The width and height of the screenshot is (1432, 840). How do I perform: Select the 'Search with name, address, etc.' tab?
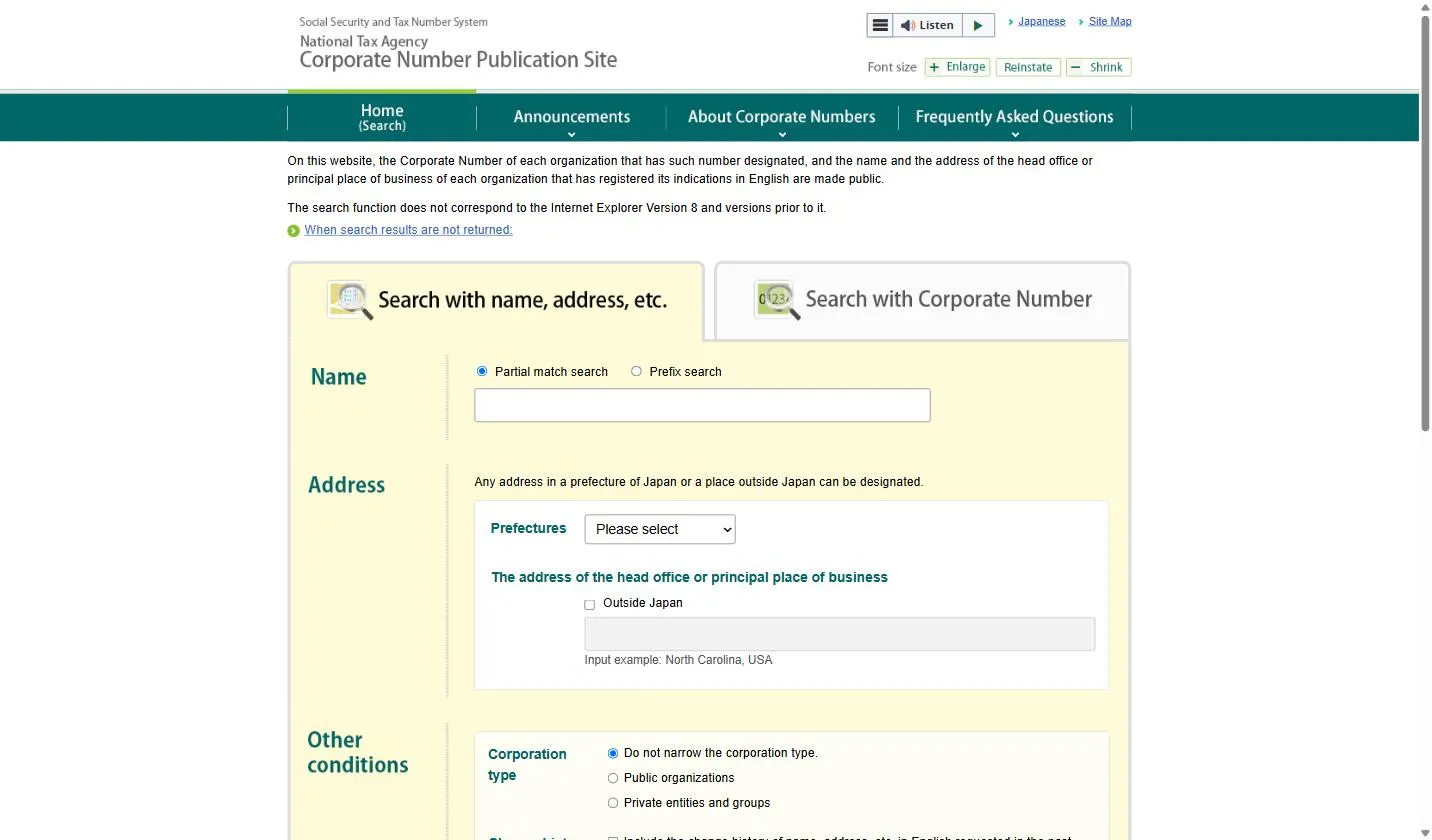click(496, 300)
